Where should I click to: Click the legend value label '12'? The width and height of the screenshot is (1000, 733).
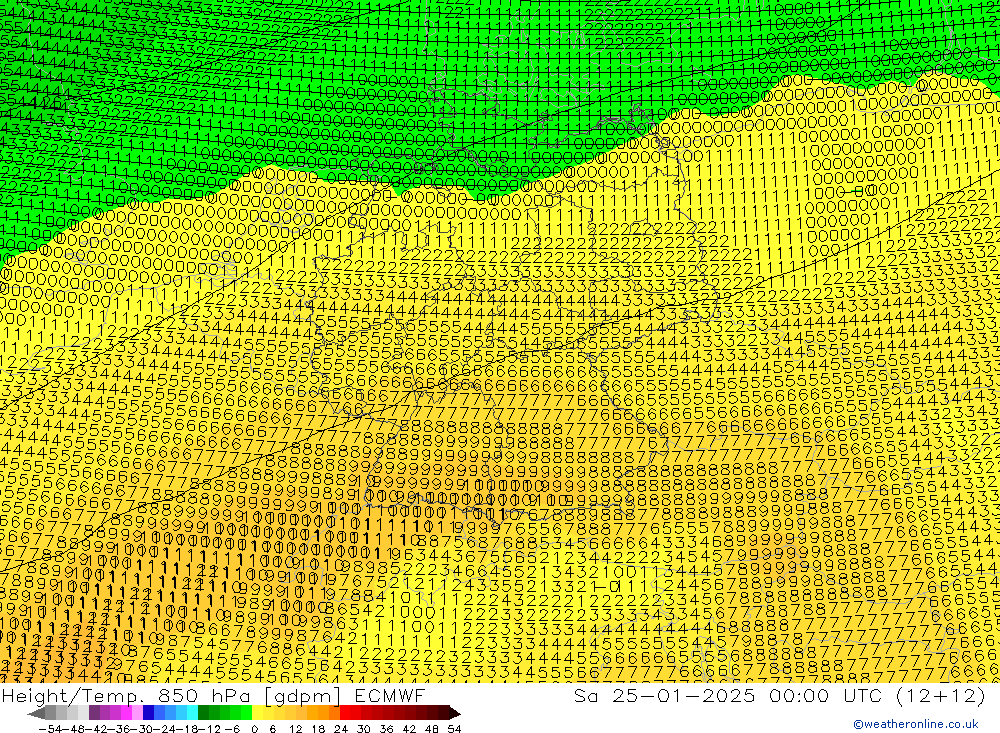295,729
